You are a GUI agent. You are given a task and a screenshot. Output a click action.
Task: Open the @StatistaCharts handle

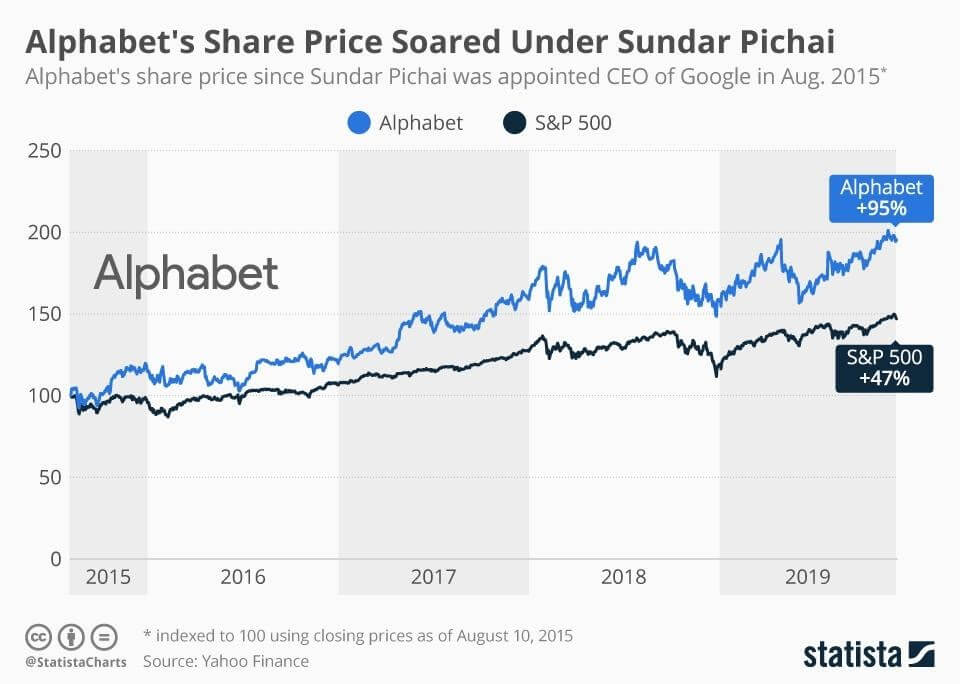click(x=76, y=662)
